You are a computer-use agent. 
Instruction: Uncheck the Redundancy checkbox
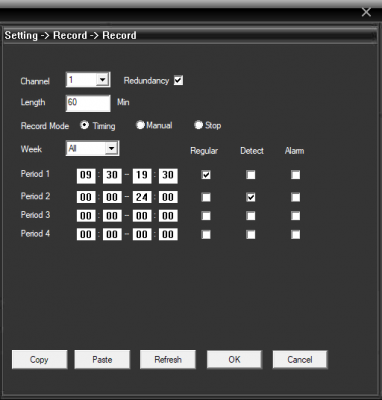(178, 80)
